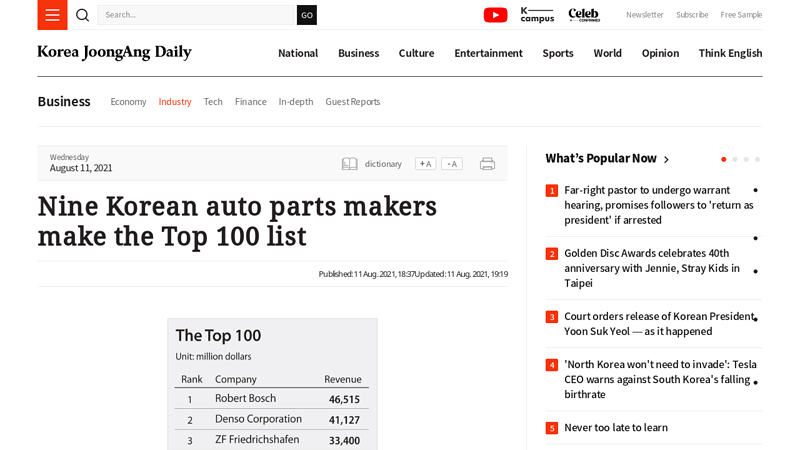The height and width of the screenshot is (450, 800).
Task: Select the first red carousel dot
Action: (723, 160)
